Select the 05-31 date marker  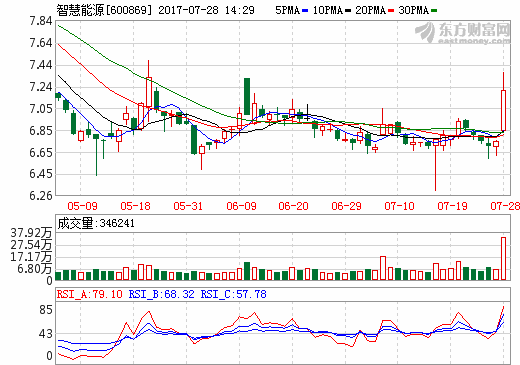coord(188,206)
